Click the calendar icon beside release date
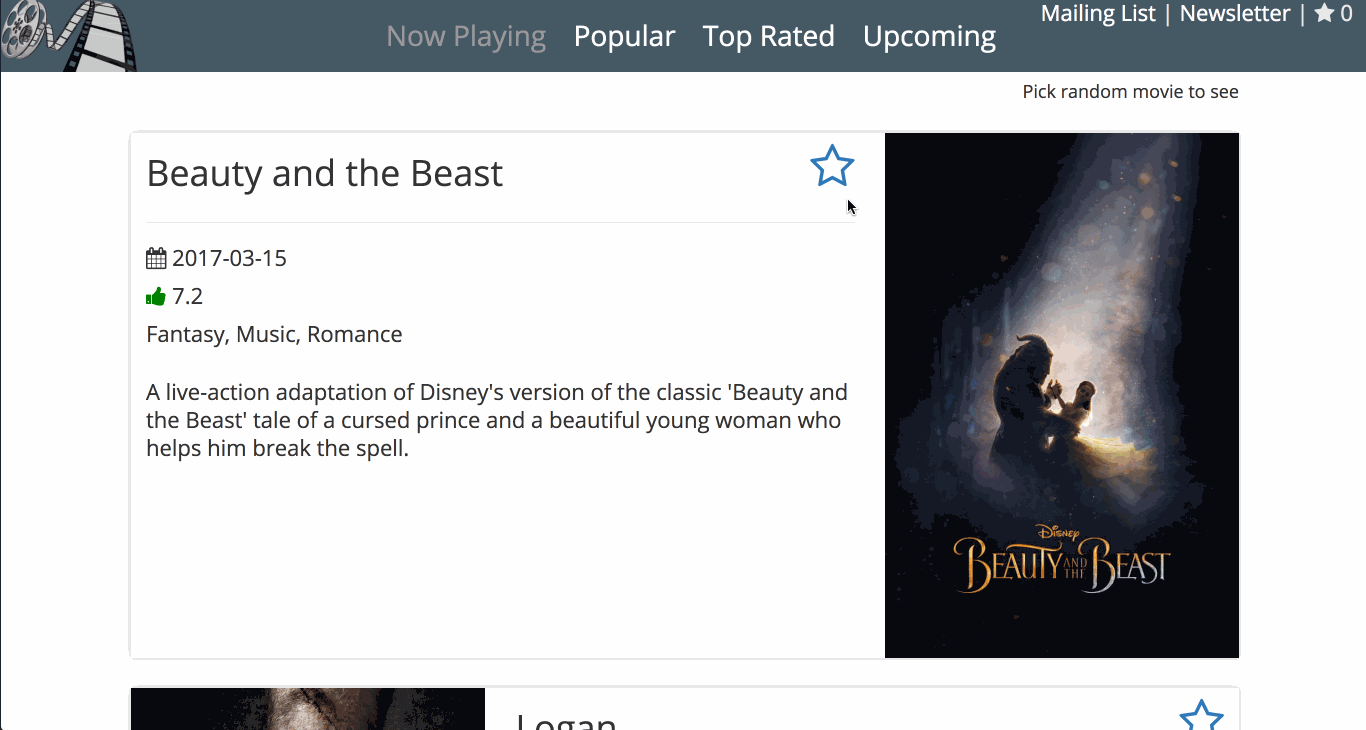Viewport: 1366px width, 730px height. (156, 259)
